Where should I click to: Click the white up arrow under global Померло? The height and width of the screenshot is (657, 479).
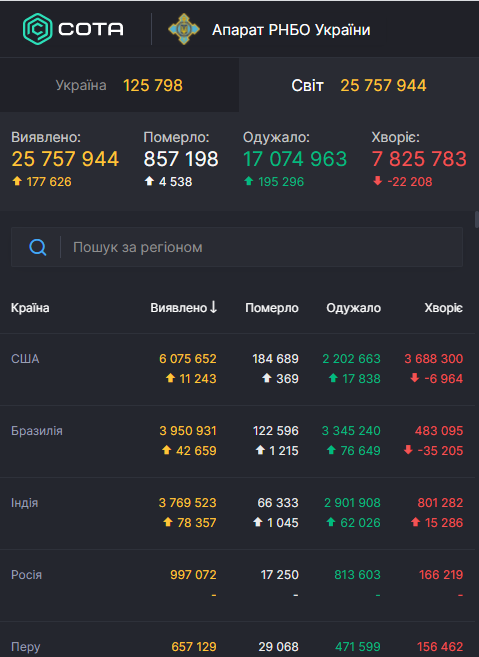(149, 181)
